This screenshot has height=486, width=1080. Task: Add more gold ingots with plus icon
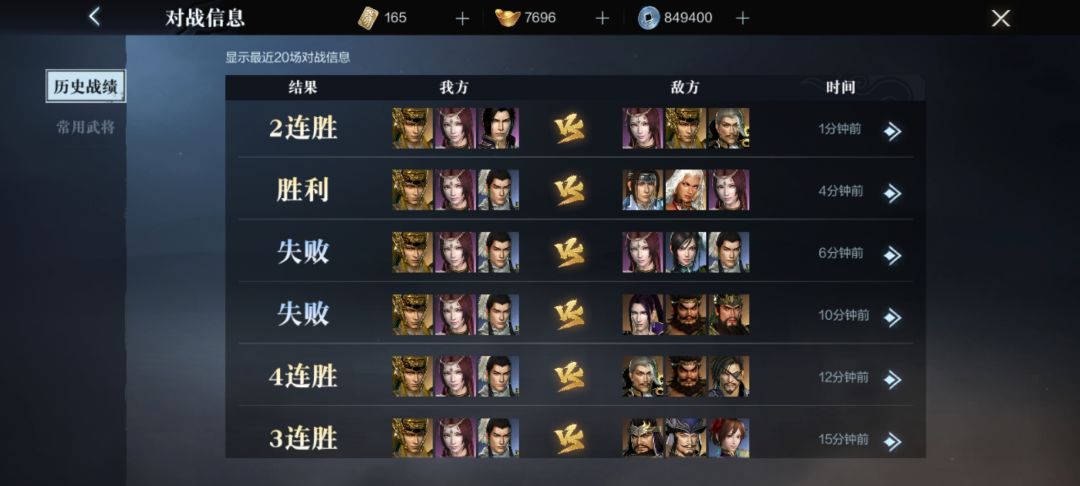(602, 19)
